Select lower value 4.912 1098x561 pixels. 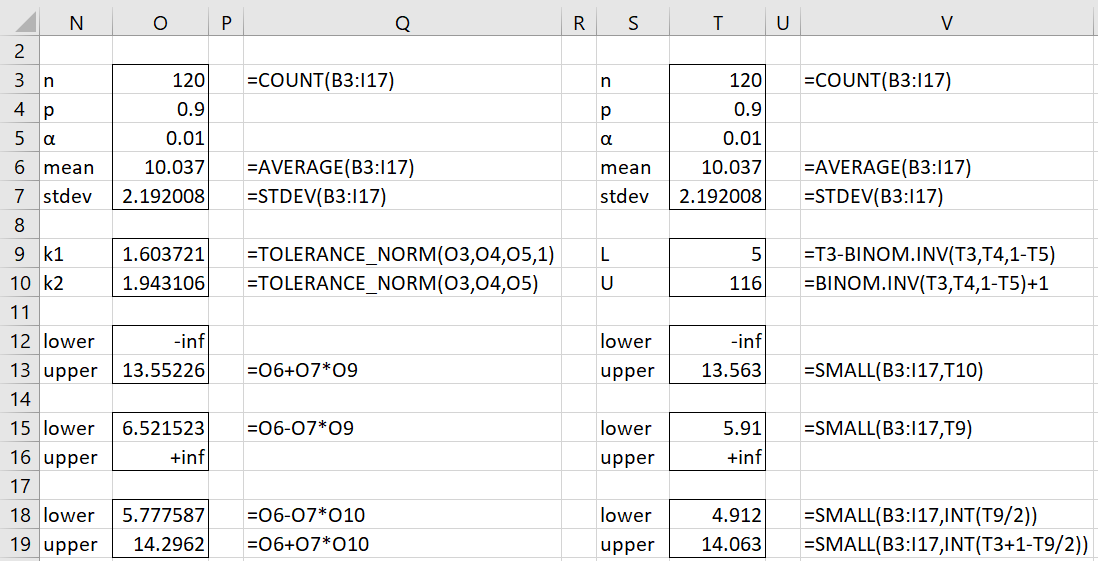(x=718, y=515)
